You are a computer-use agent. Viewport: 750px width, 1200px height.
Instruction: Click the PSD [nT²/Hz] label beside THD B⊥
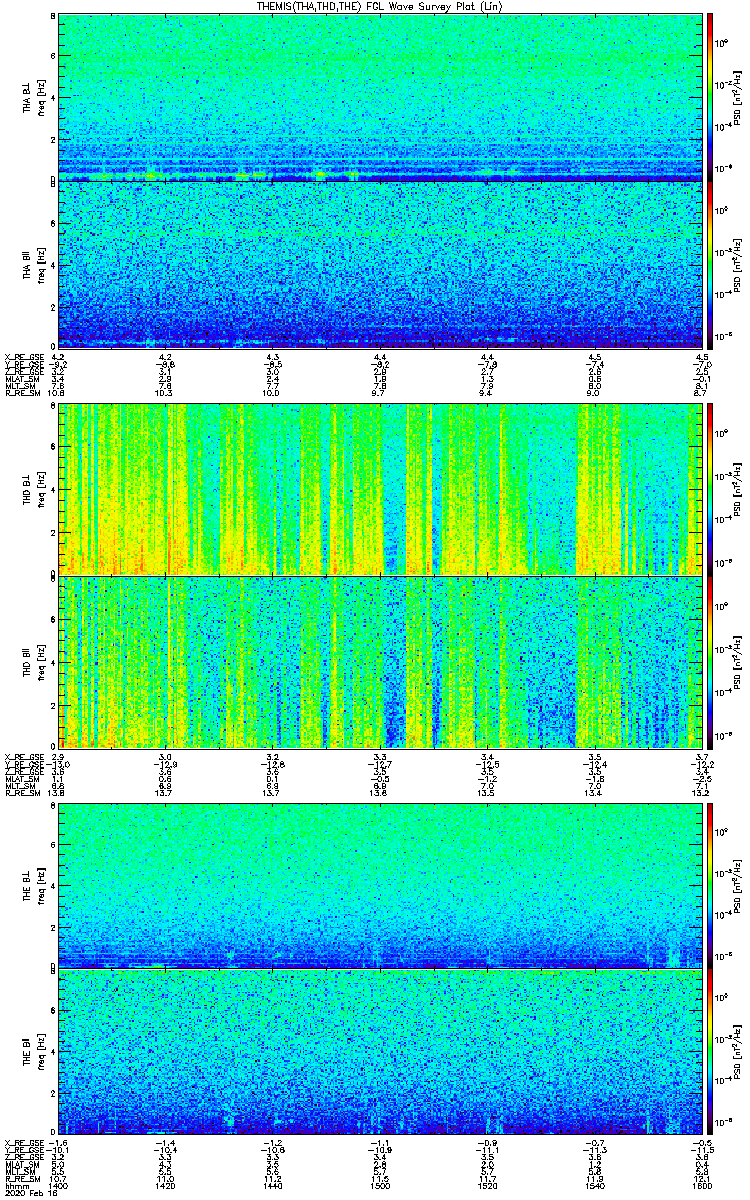tap(738, 490)
